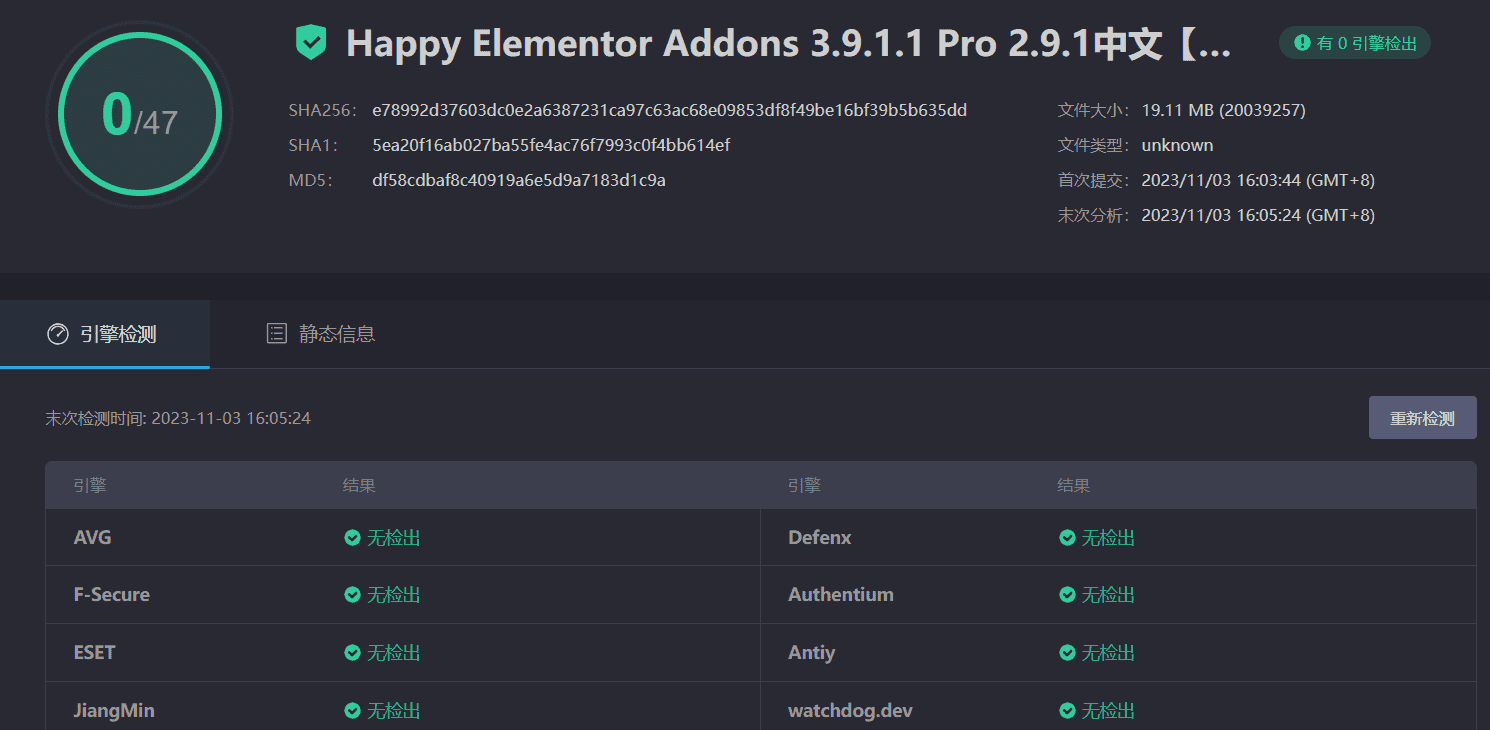
Task: Click the 末次检测时间 timestamp line
Action: pyautogui.click(x=178, y=418)
